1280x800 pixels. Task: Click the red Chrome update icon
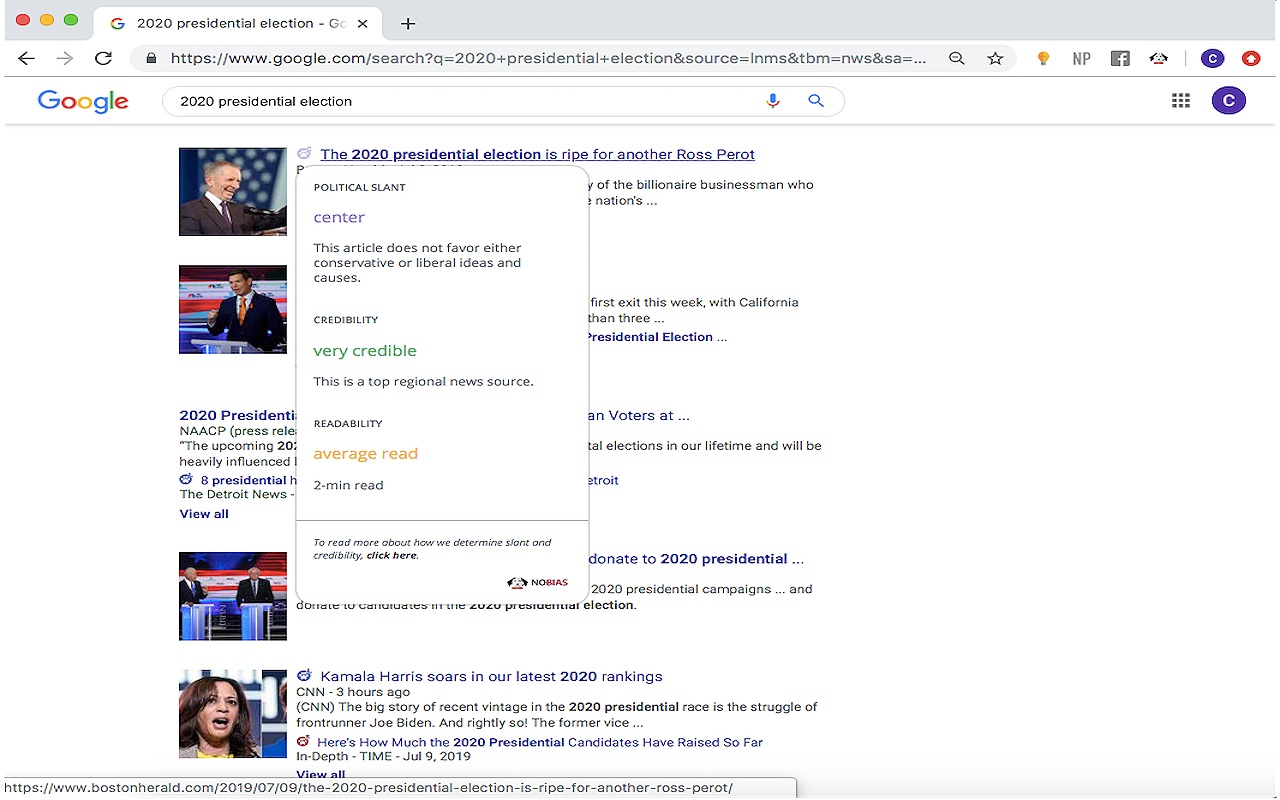tap(1251, 59)
